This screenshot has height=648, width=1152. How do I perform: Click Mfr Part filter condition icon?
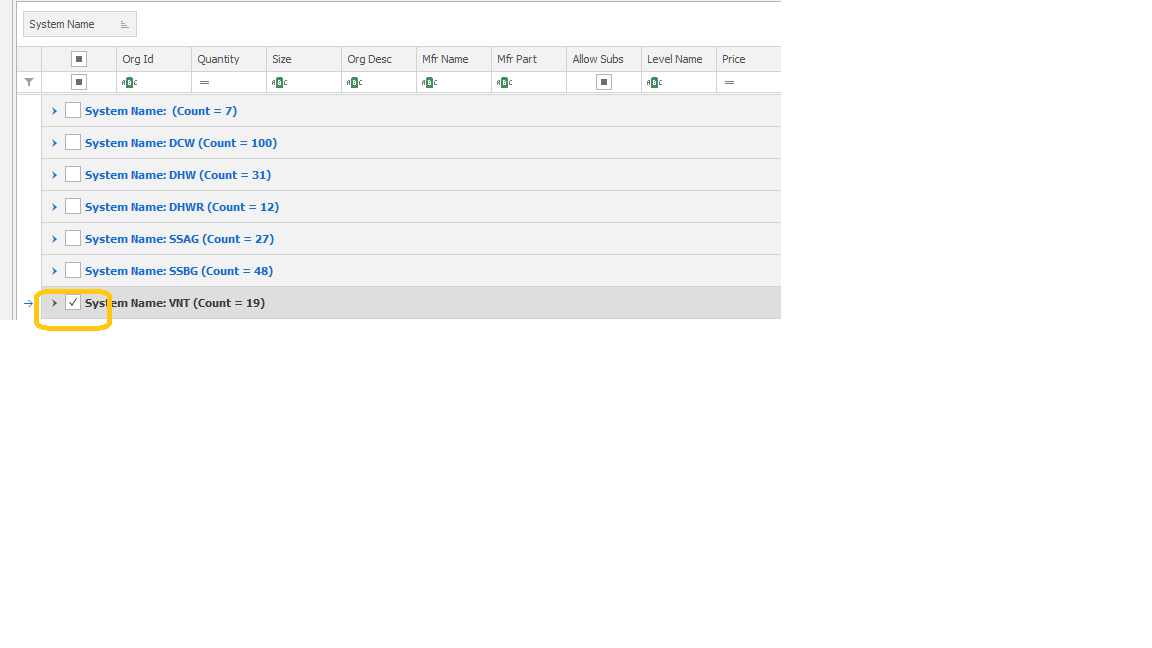(x=504, y=82)
